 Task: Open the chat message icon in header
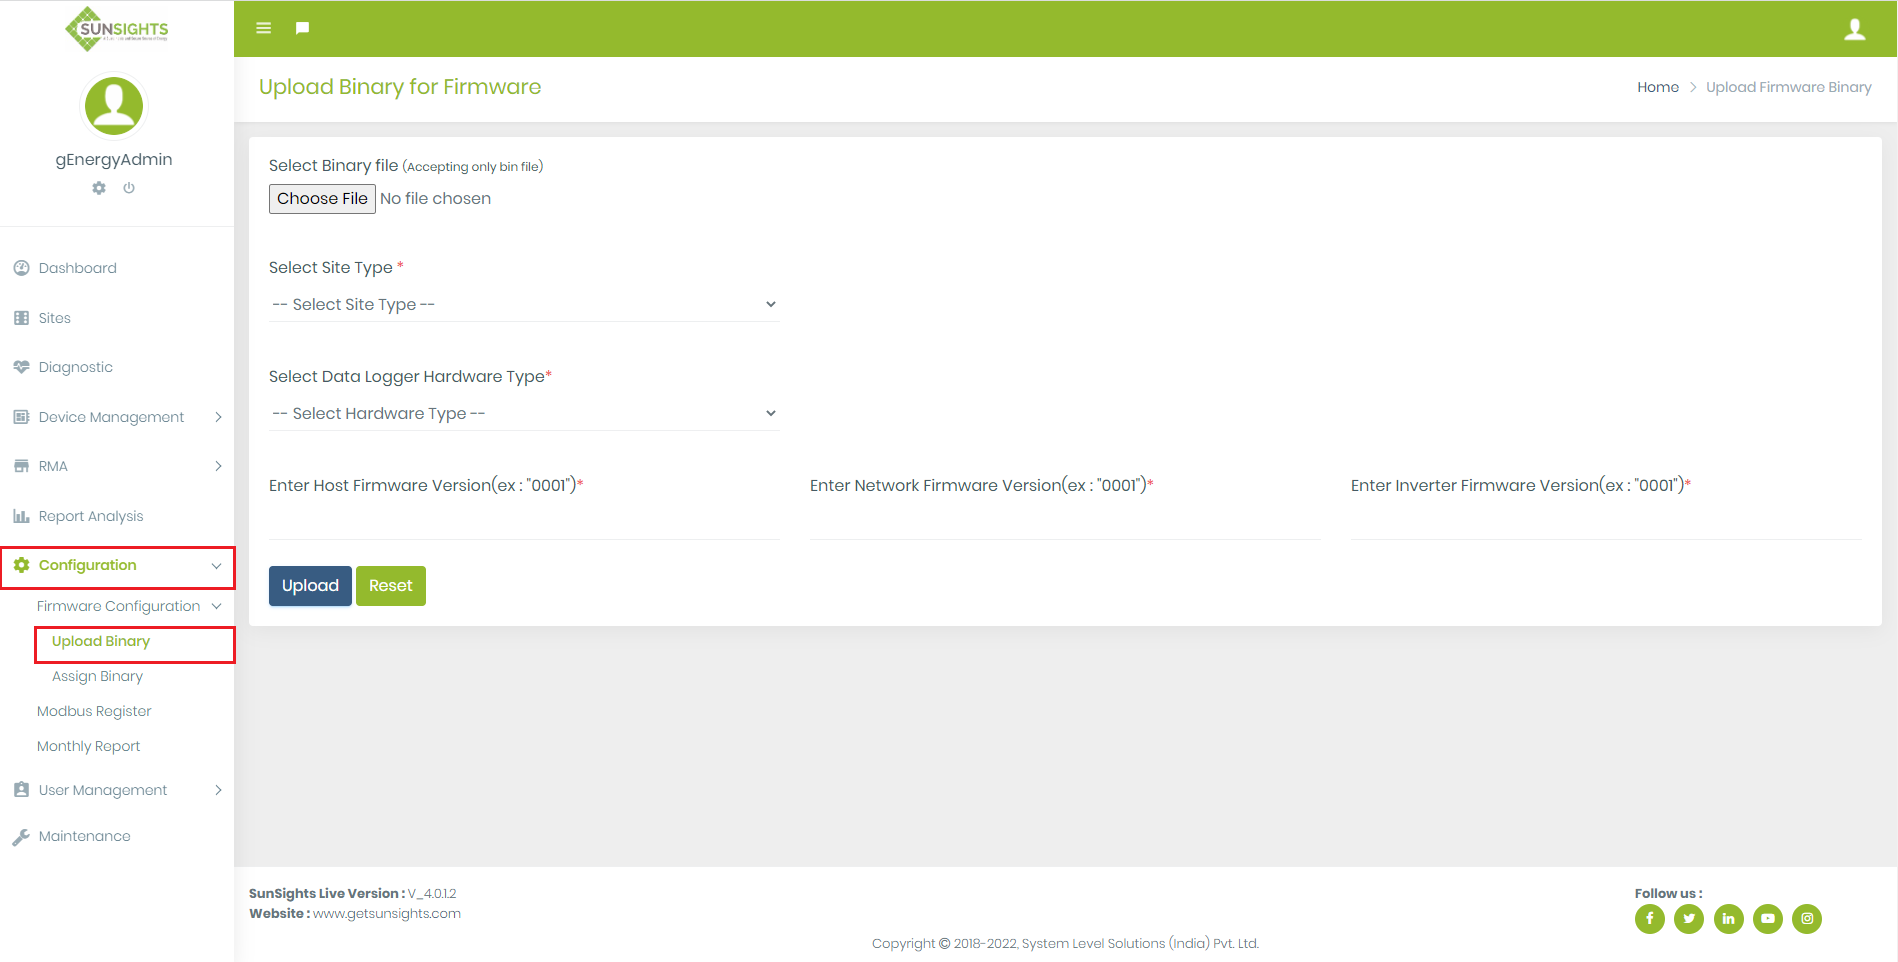tap(302, 28)
